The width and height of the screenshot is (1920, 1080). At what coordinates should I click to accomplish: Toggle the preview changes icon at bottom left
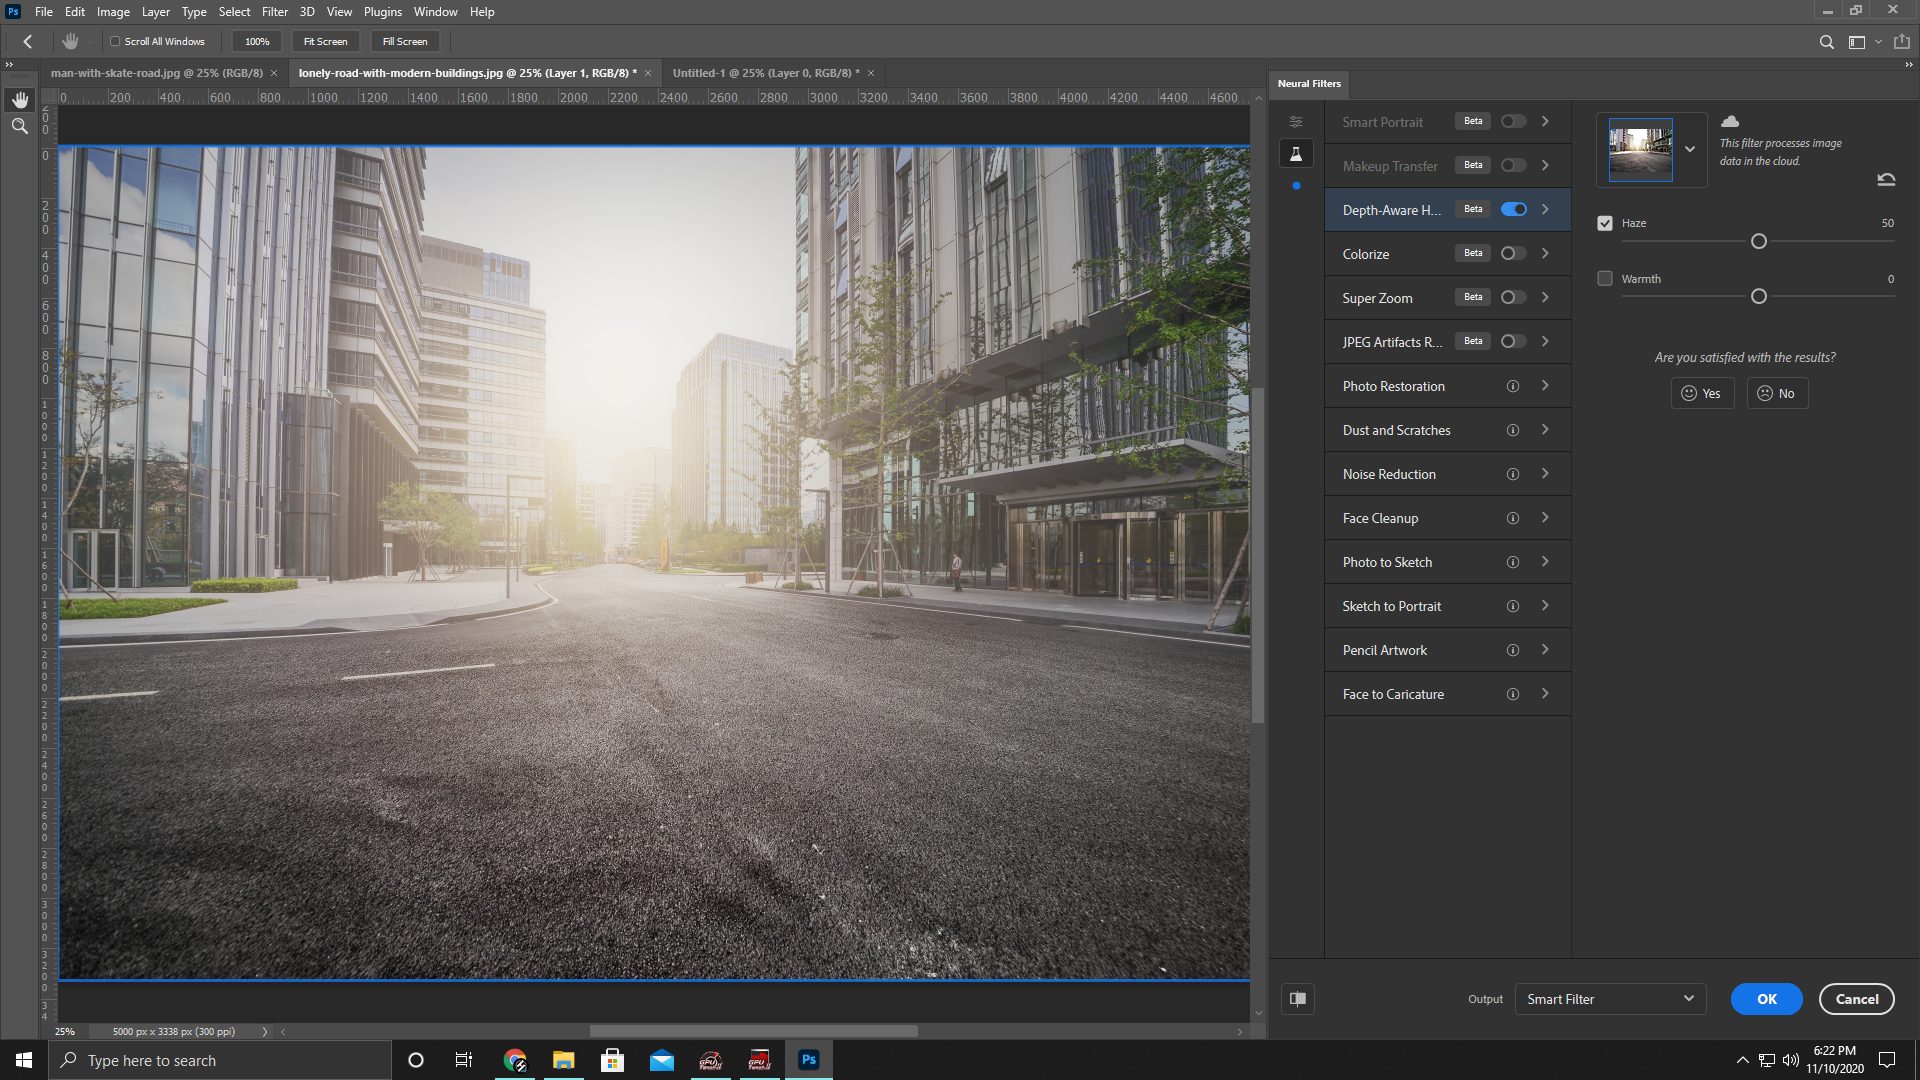click(1298, 999)
